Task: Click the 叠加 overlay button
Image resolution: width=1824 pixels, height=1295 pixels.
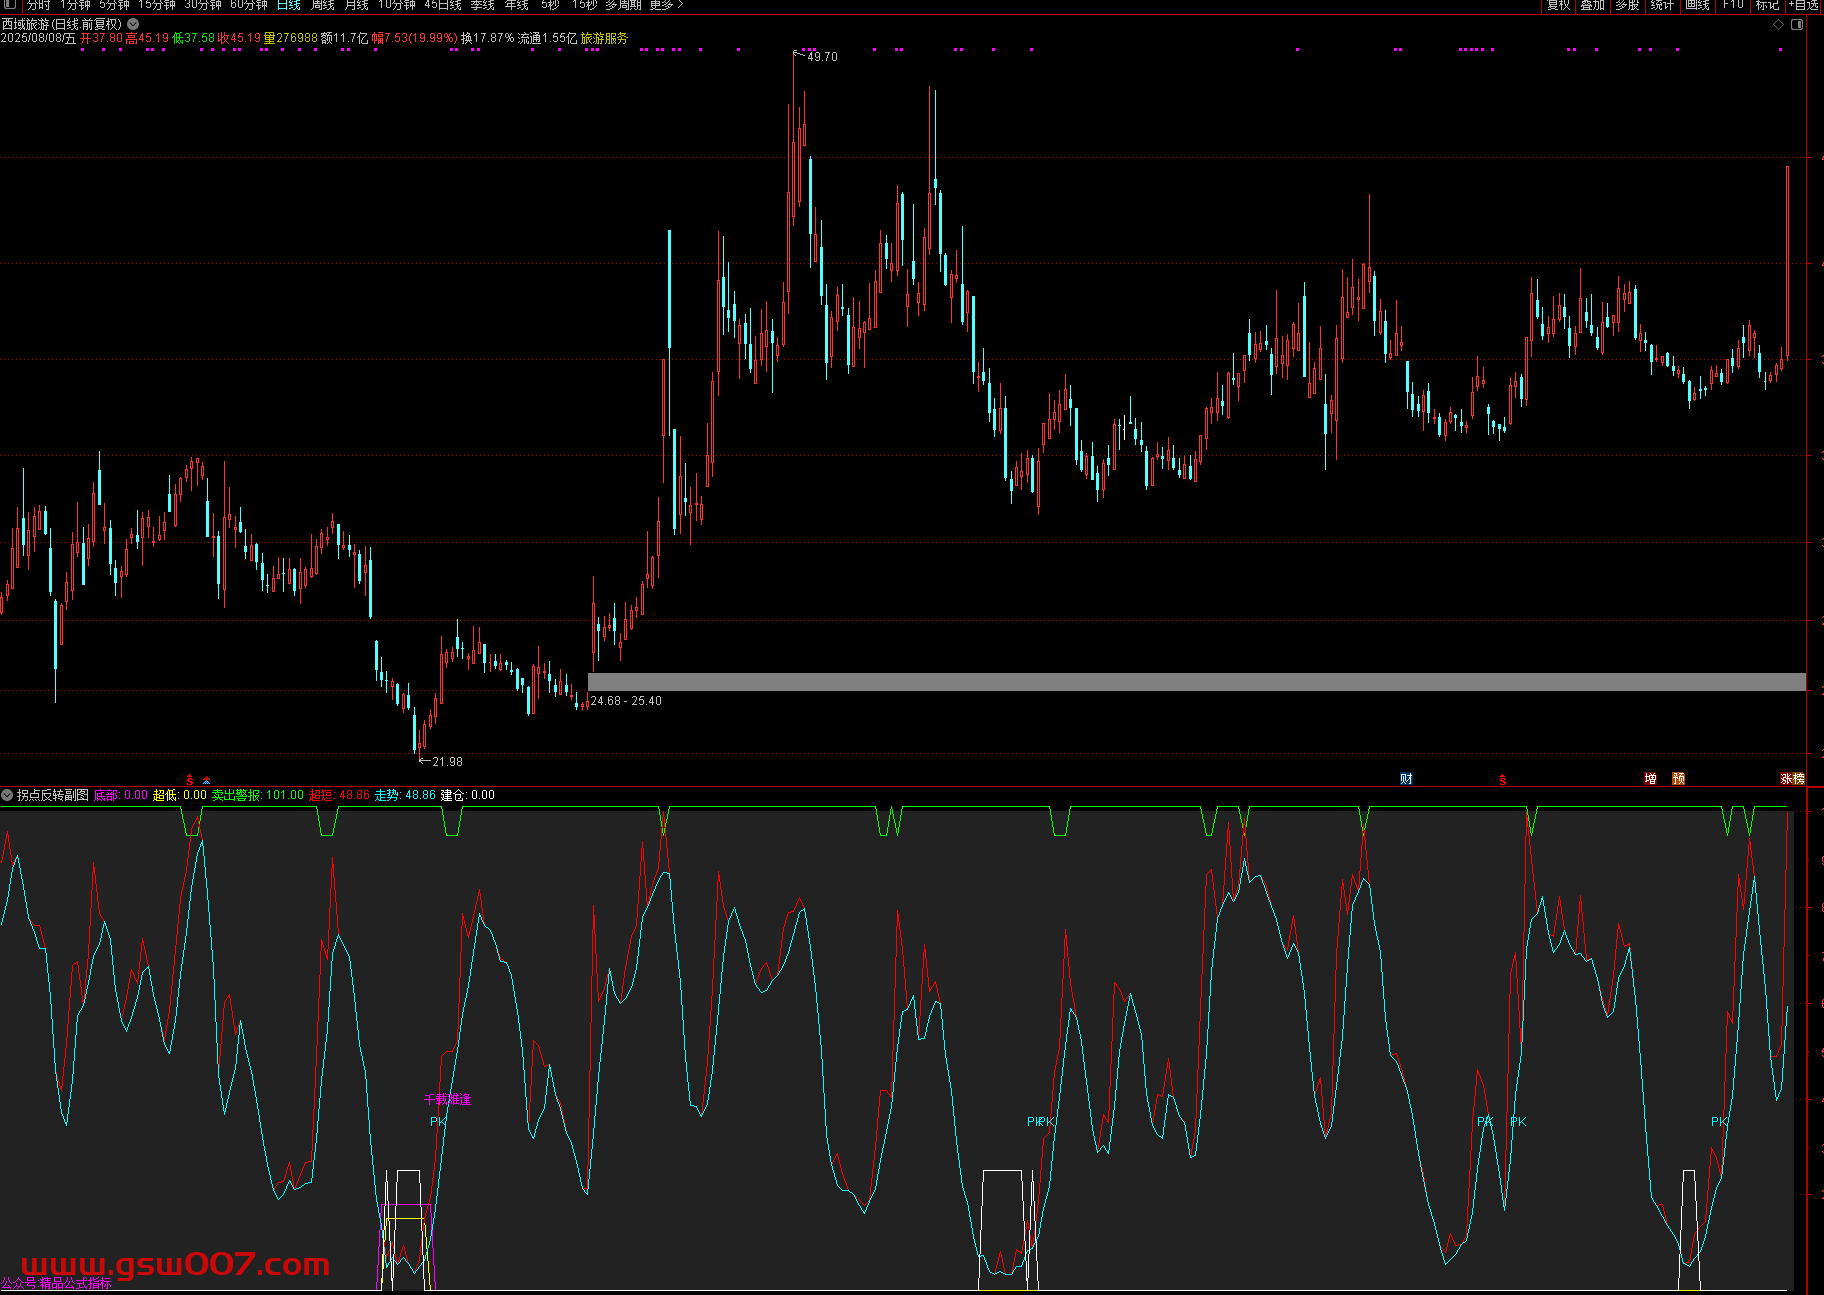Action: (1593, 5)
